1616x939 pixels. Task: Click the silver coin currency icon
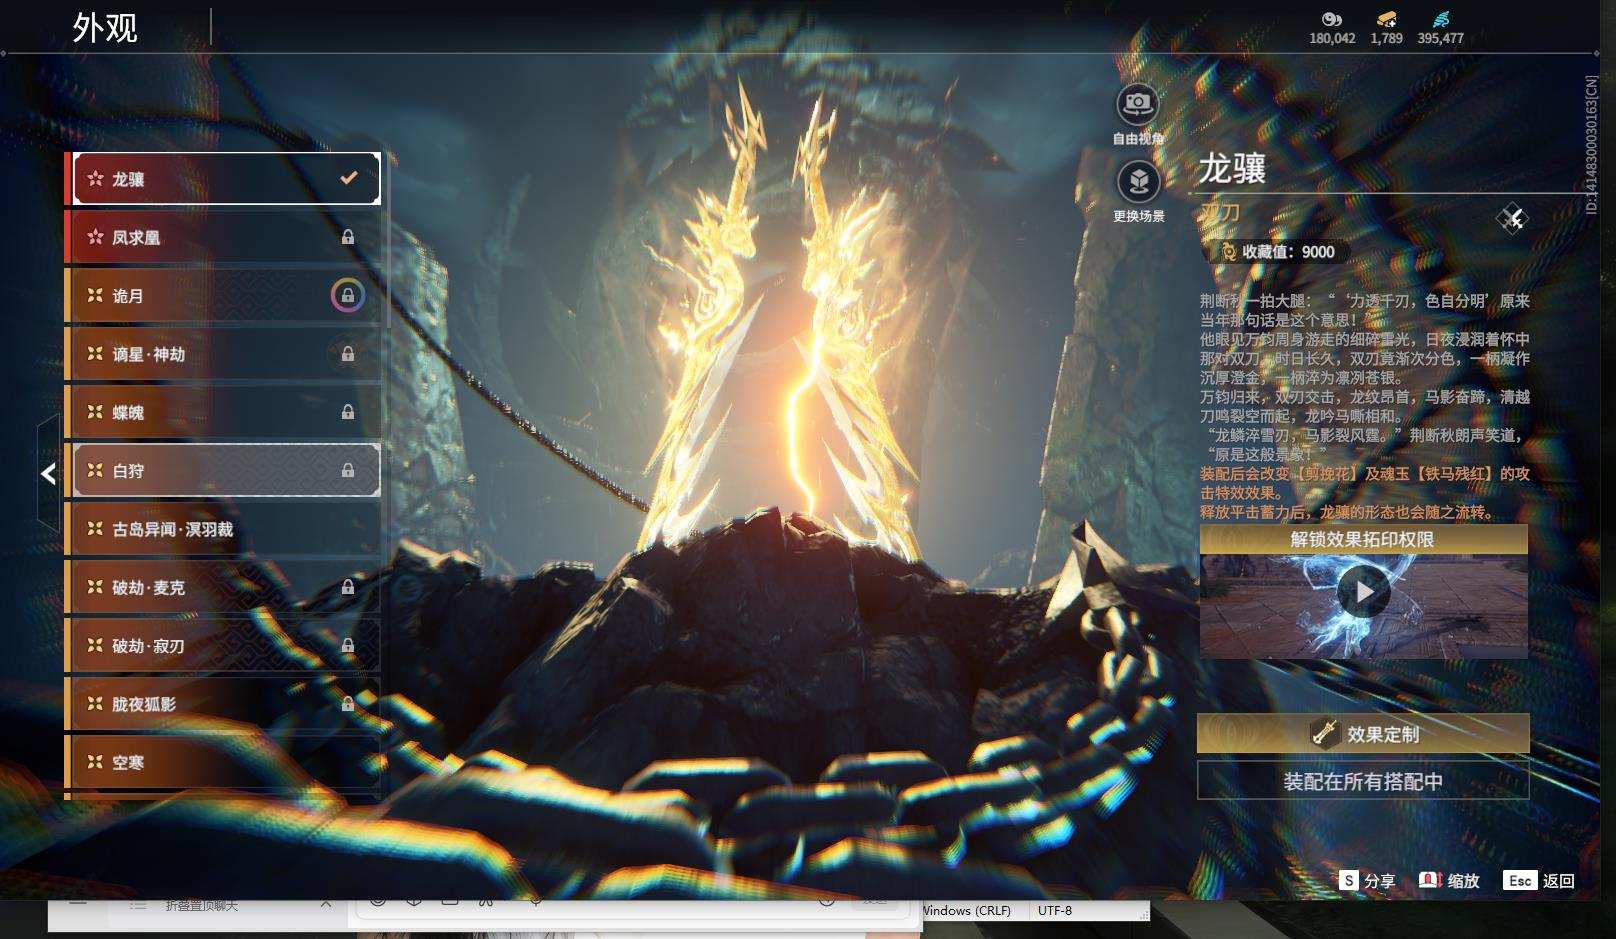coord(1332,19)
